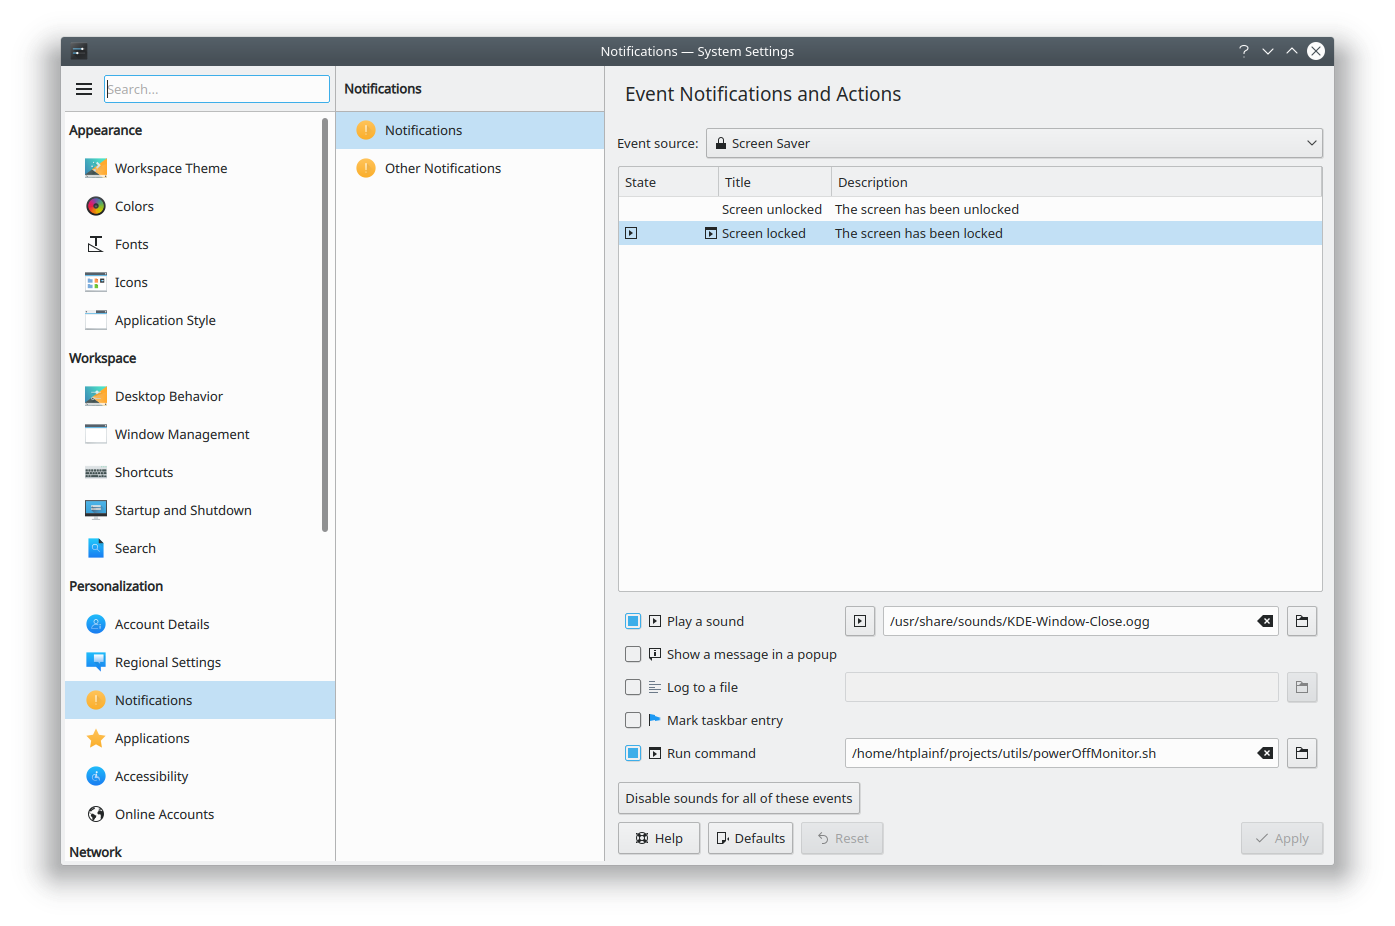
Task: Click the Apply button
Action: click(1282, 838)
